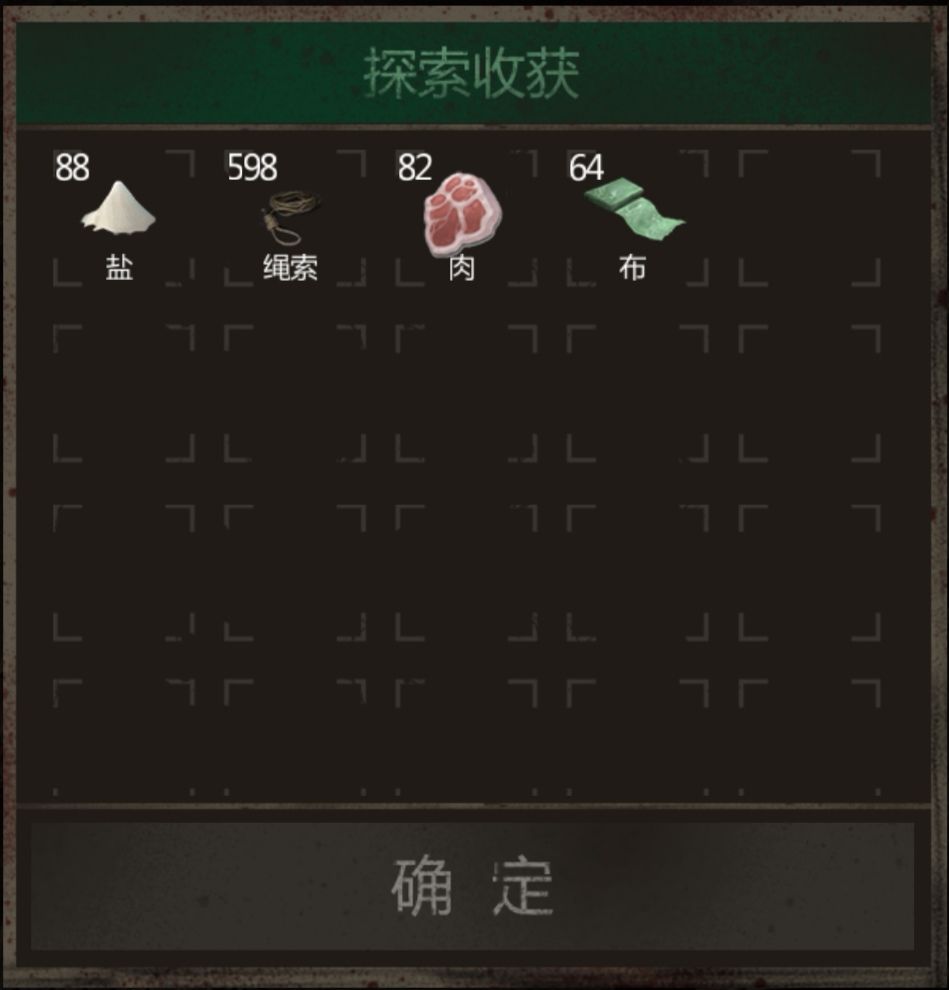Select the last empty slot in third row
Viewport: 949px width, 990px height.
(809, 573)
